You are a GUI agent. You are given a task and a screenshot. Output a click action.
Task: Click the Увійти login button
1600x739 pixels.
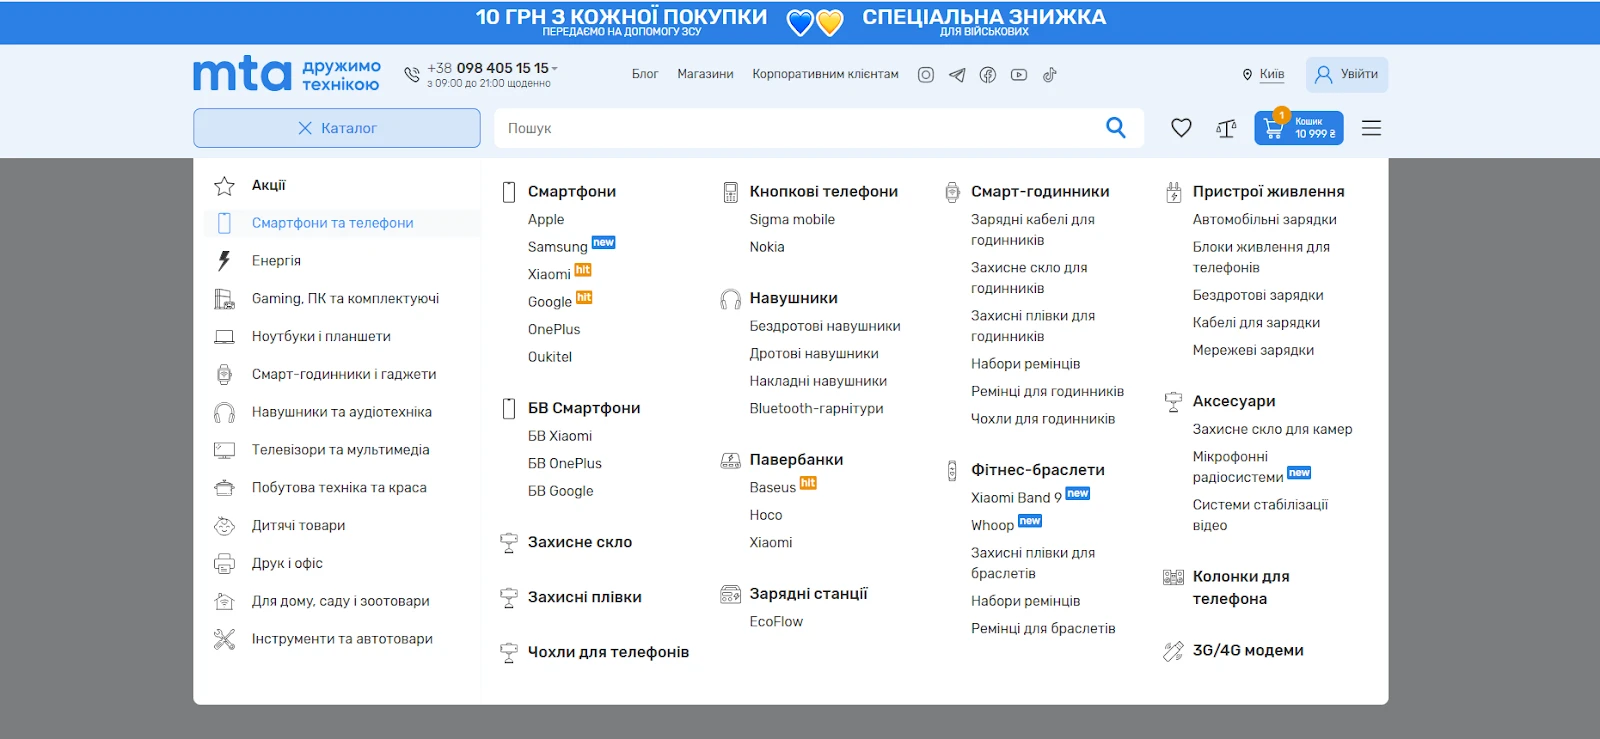1347,75
